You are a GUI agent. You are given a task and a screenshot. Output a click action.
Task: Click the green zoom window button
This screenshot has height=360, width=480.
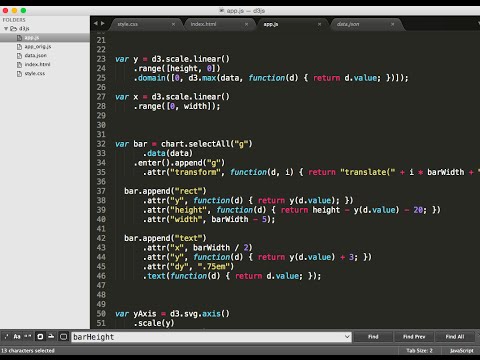coord(23,11)
